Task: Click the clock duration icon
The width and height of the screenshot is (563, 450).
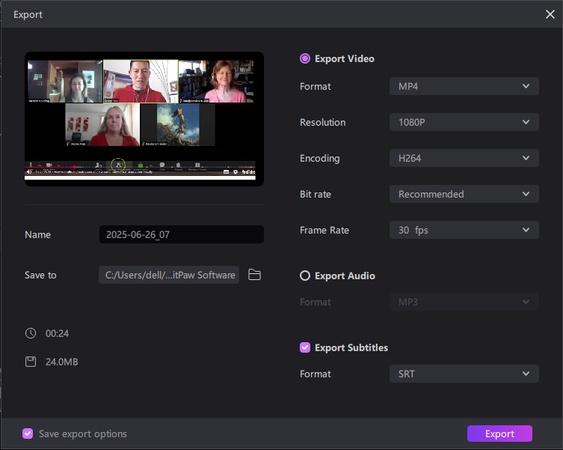Action: tap(31, 333)
